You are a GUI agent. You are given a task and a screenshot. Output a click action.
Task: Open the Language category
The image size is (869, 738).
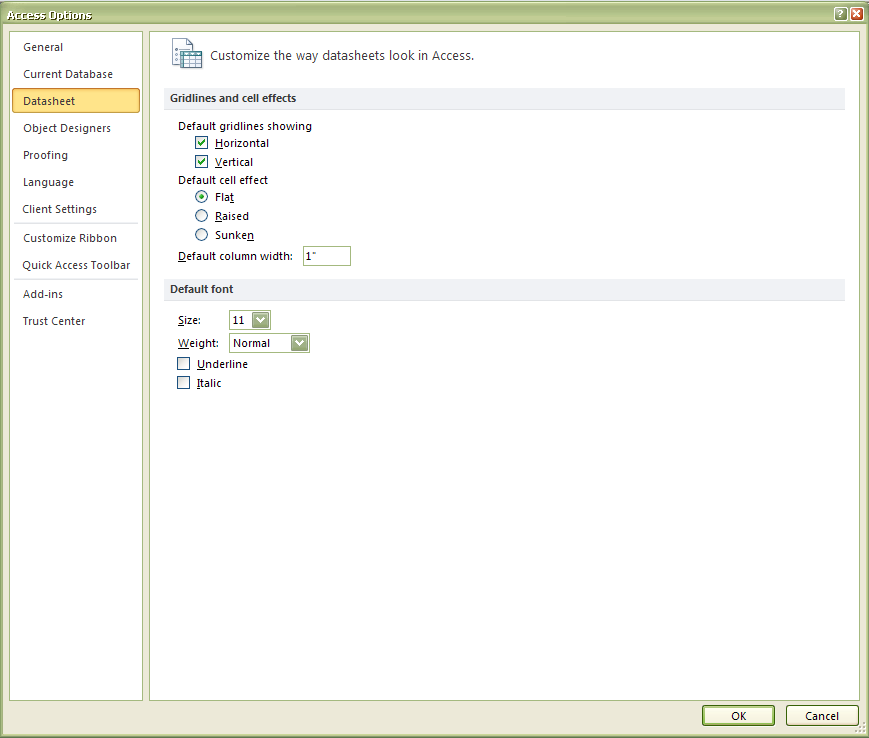coord(76,182)
